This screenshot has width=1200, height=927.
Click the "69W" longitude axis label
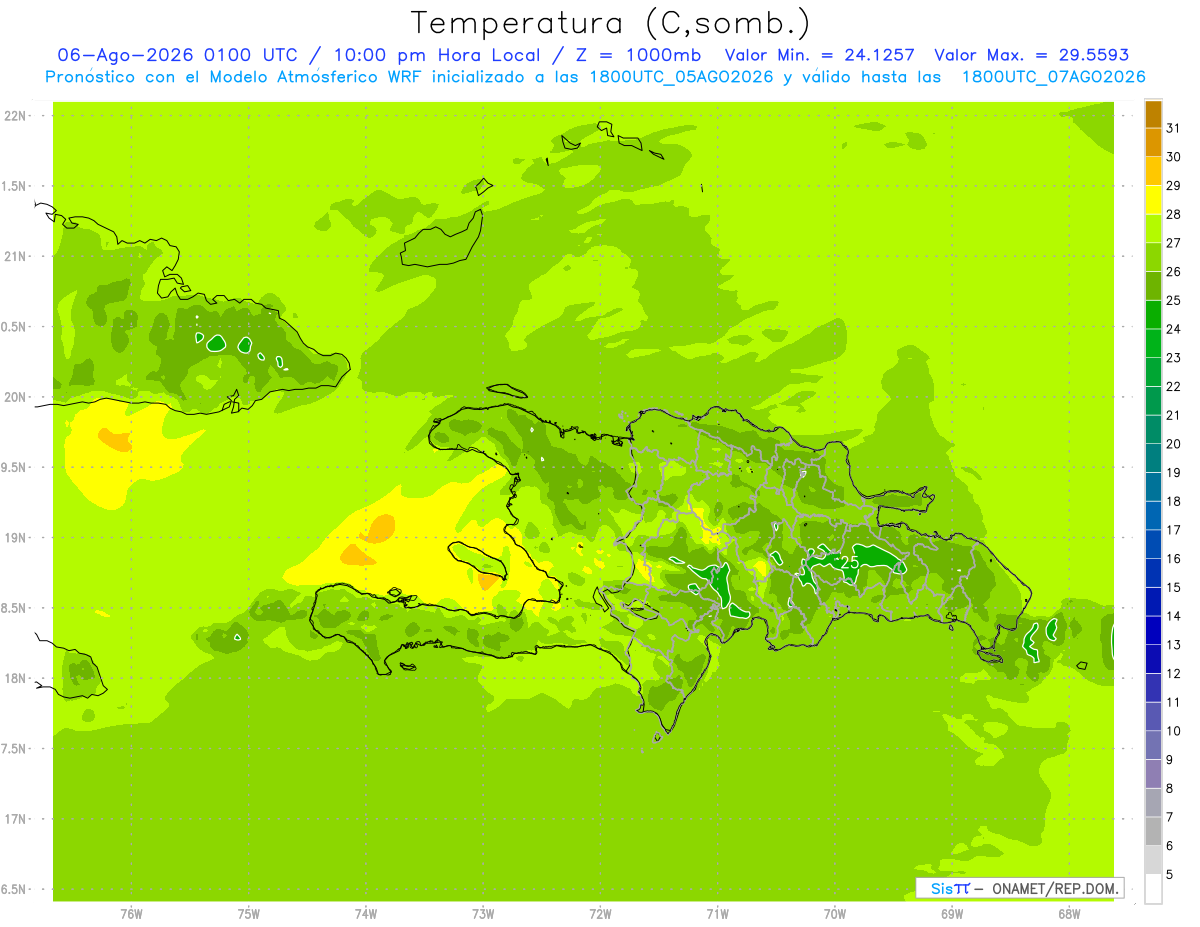tap(952, 914)
